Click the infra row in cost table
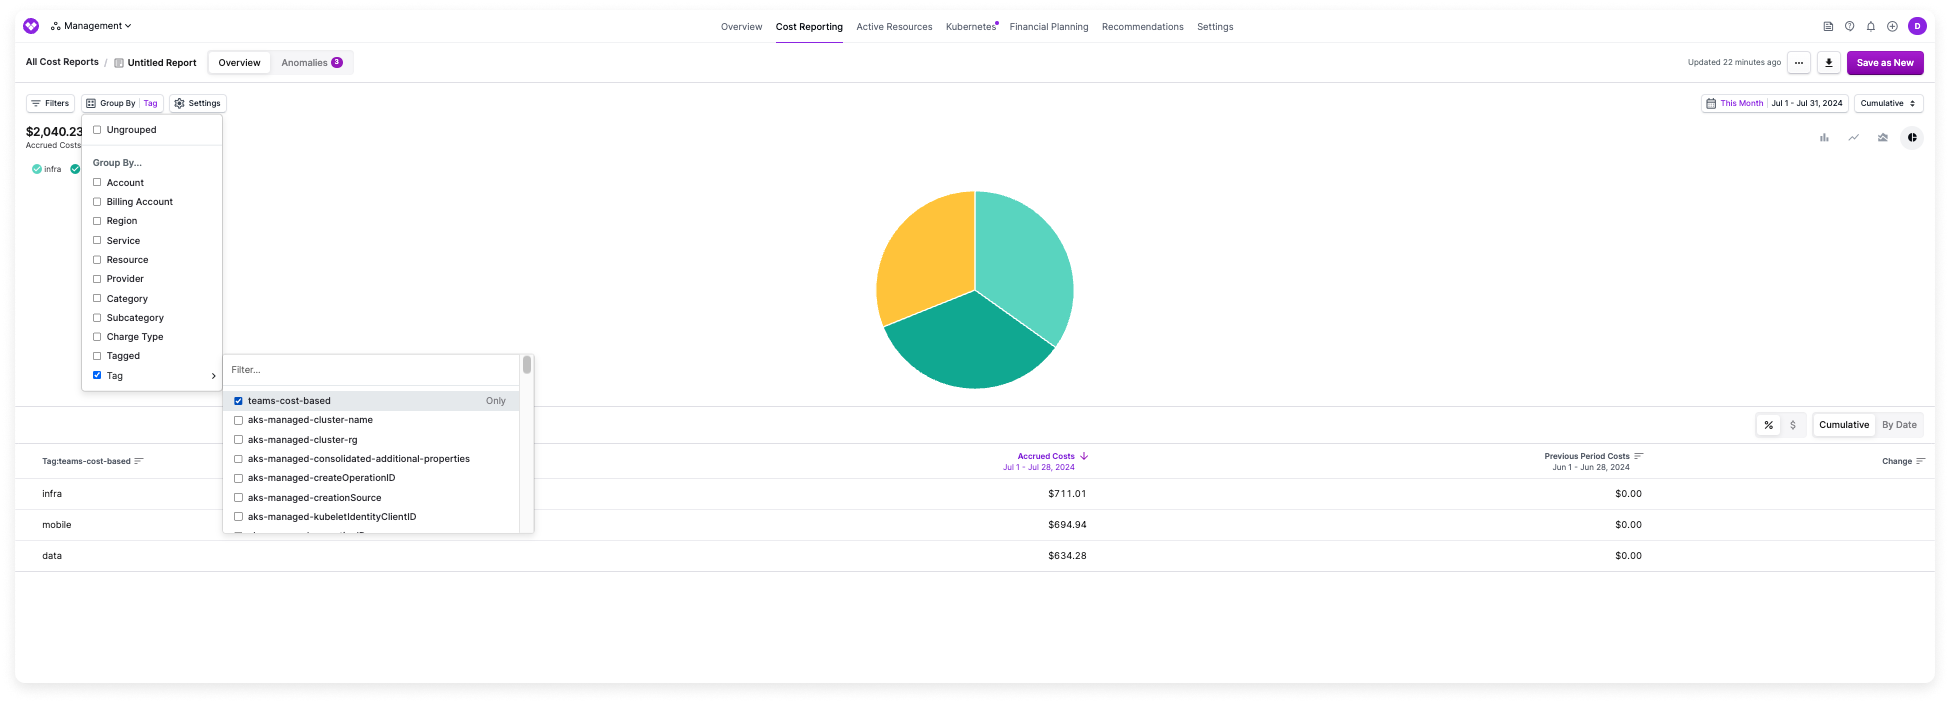This screenshot has height=703, width=1950. (x=975, y=494)
